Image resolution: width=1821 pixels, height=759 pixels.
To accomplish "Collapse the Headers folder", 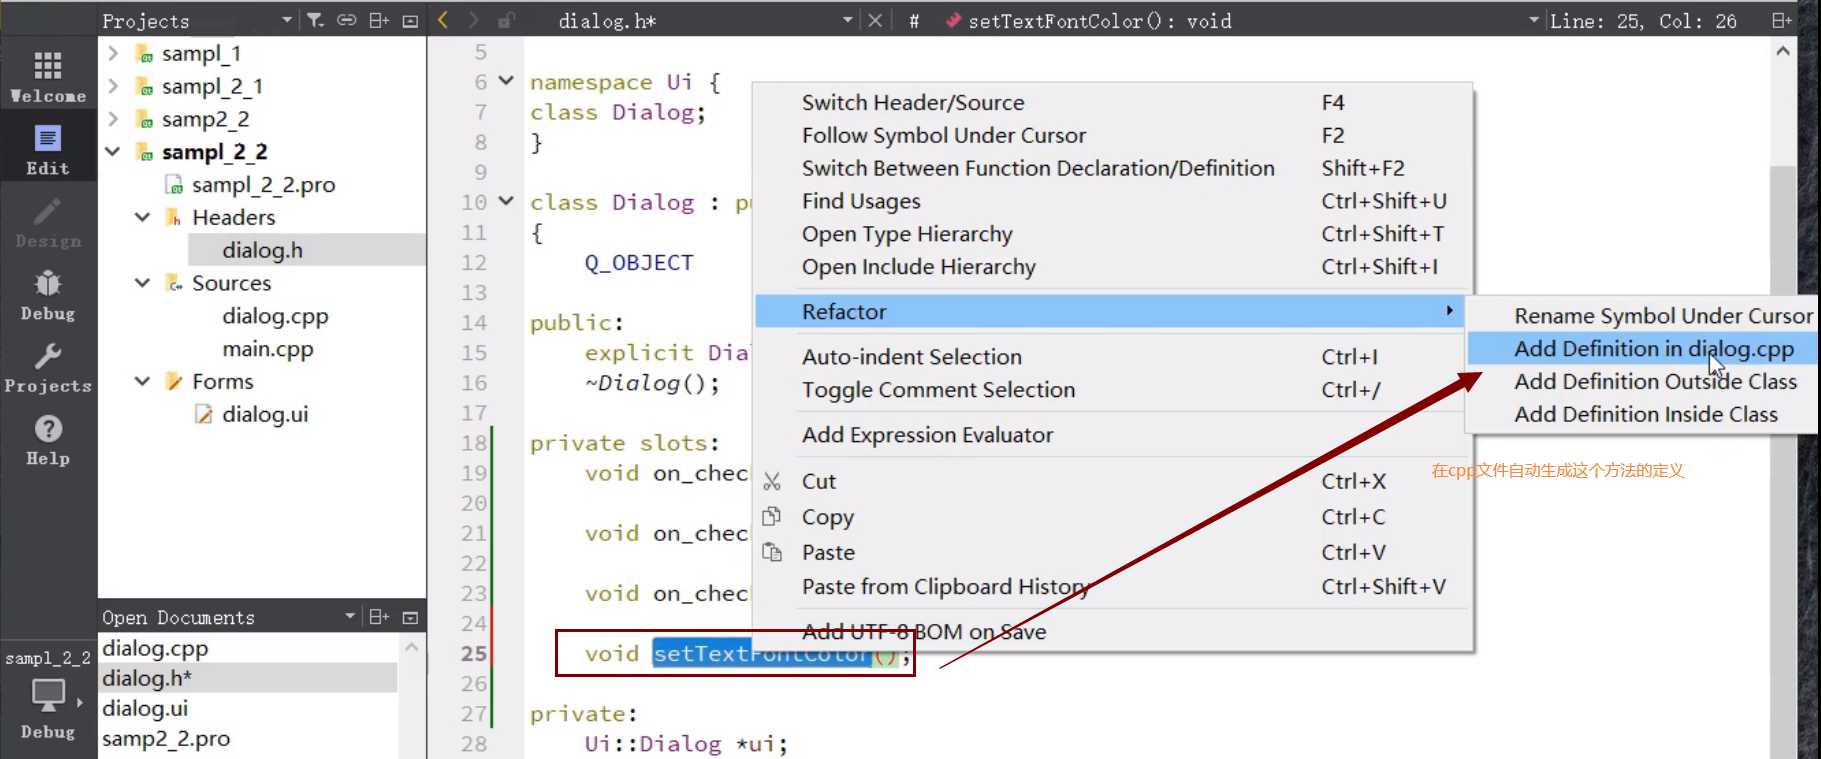I will point(142,217).
